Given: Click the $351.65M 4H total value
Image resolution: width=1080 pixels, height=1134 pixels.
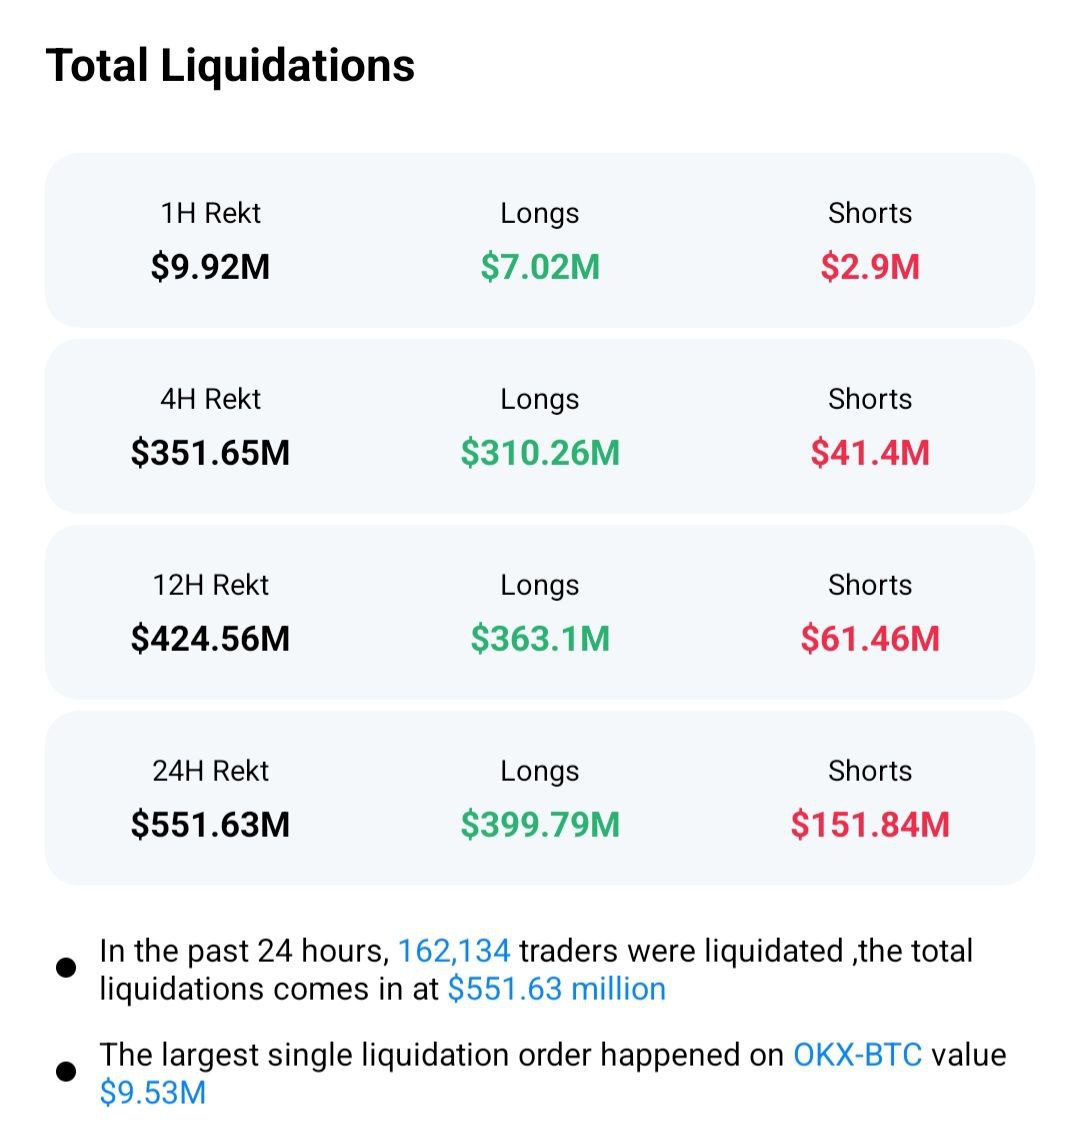Looking at the screenshot, I should click(210, 453).
